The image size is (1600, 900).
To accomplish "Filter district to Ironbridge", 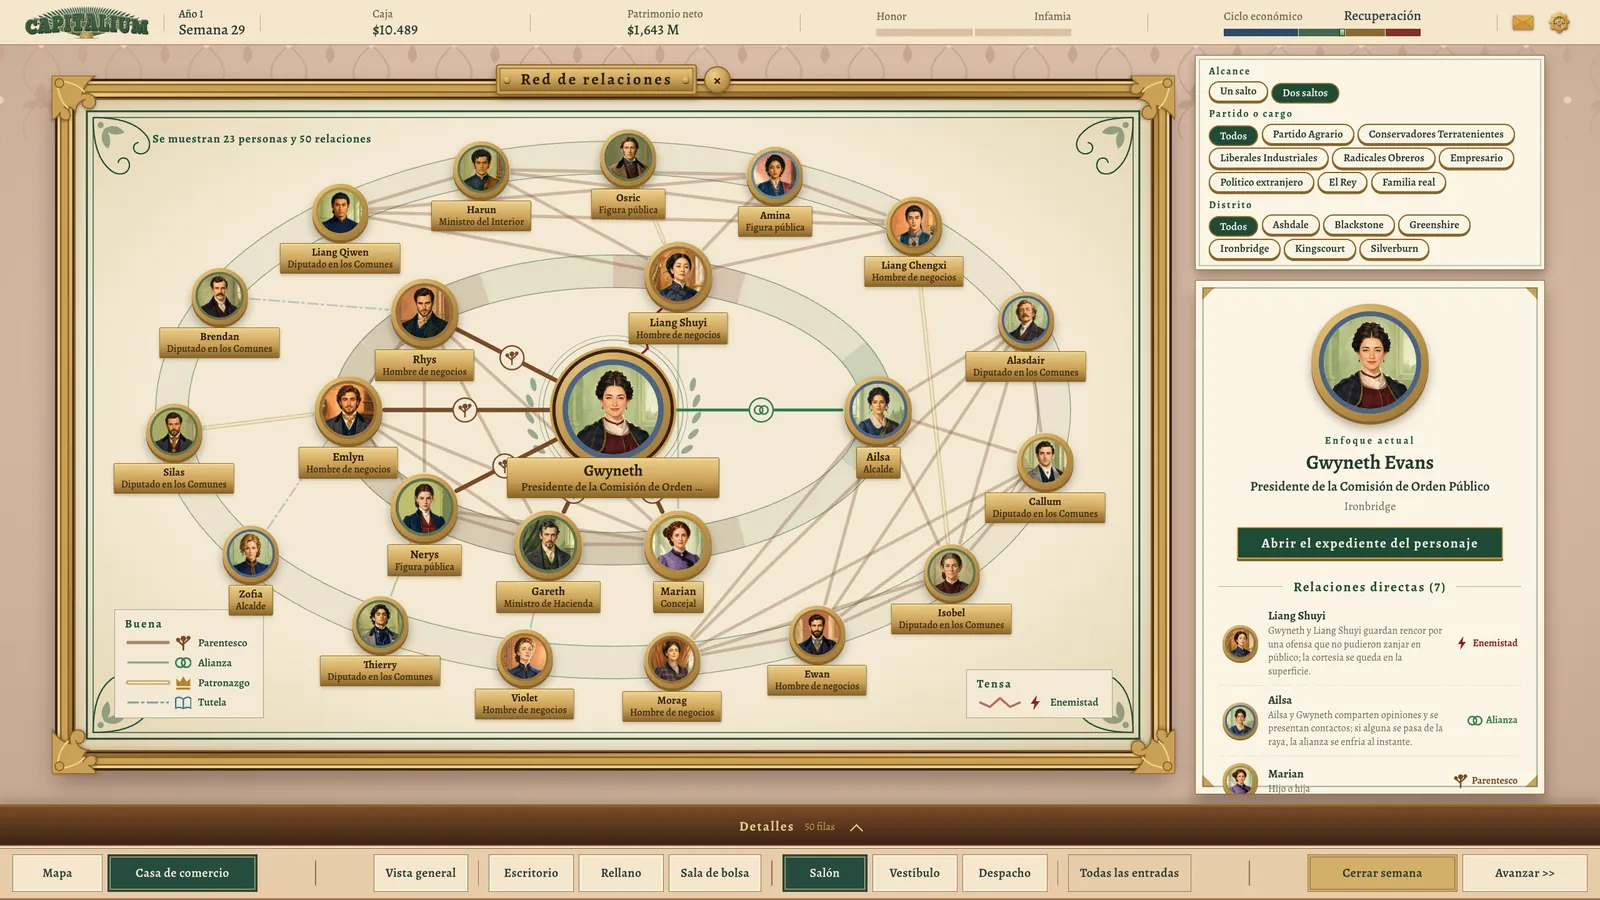I will 1244,249.
